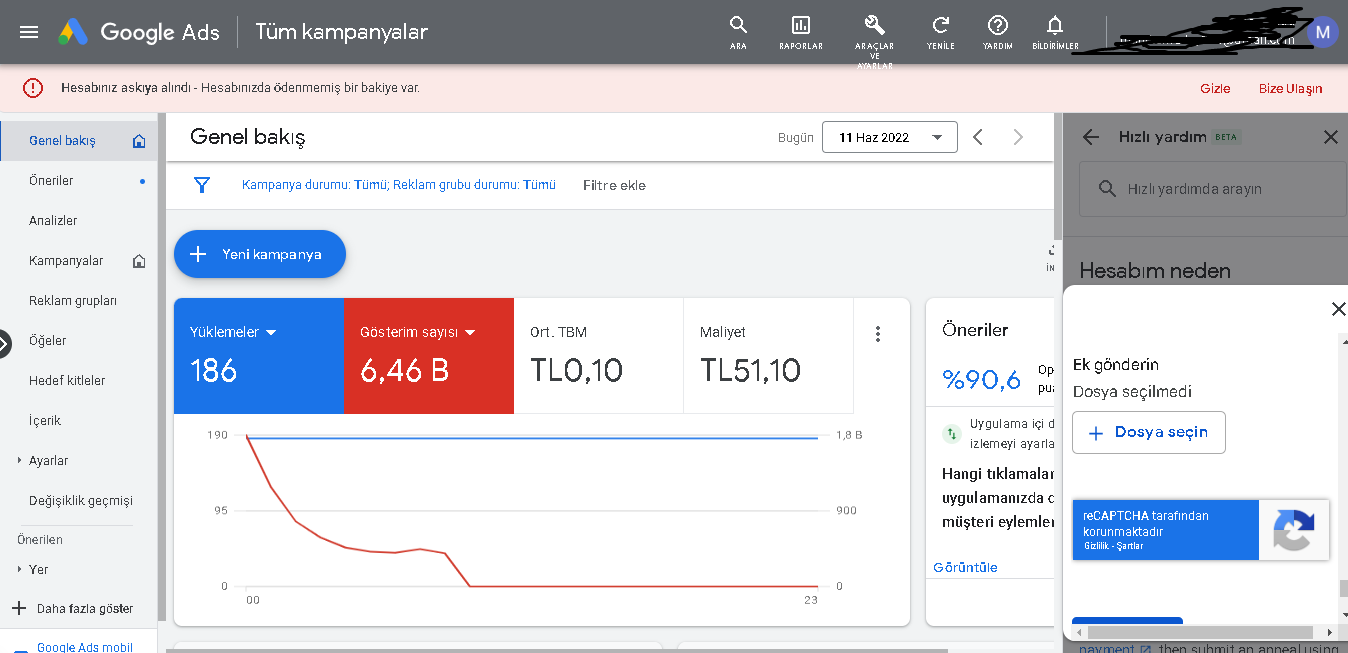Image resolution: width=1348 pixels, height=653 pixels.
Task: Open the hamburger main menu
Action: pyautogui.click(x=29, y=32)
